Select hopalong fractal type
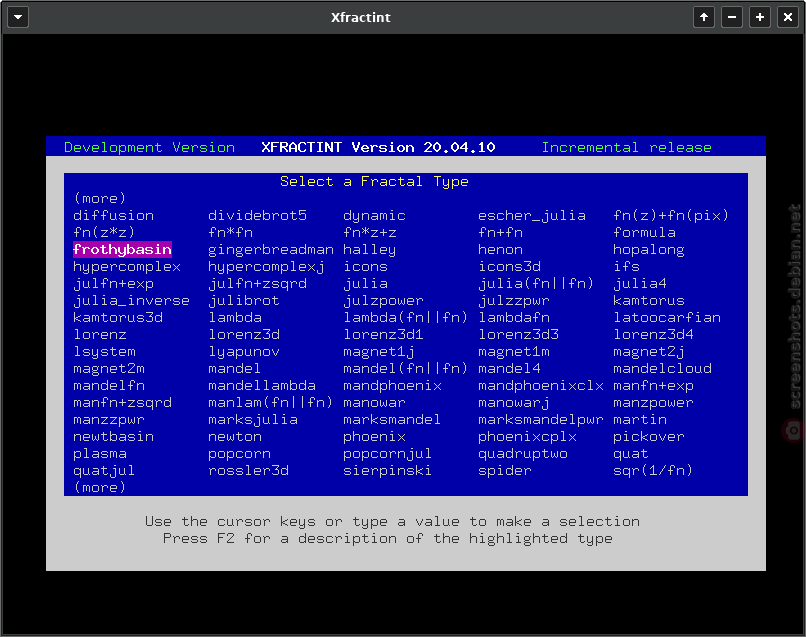 pyautogui.click(x=649, y=249)
